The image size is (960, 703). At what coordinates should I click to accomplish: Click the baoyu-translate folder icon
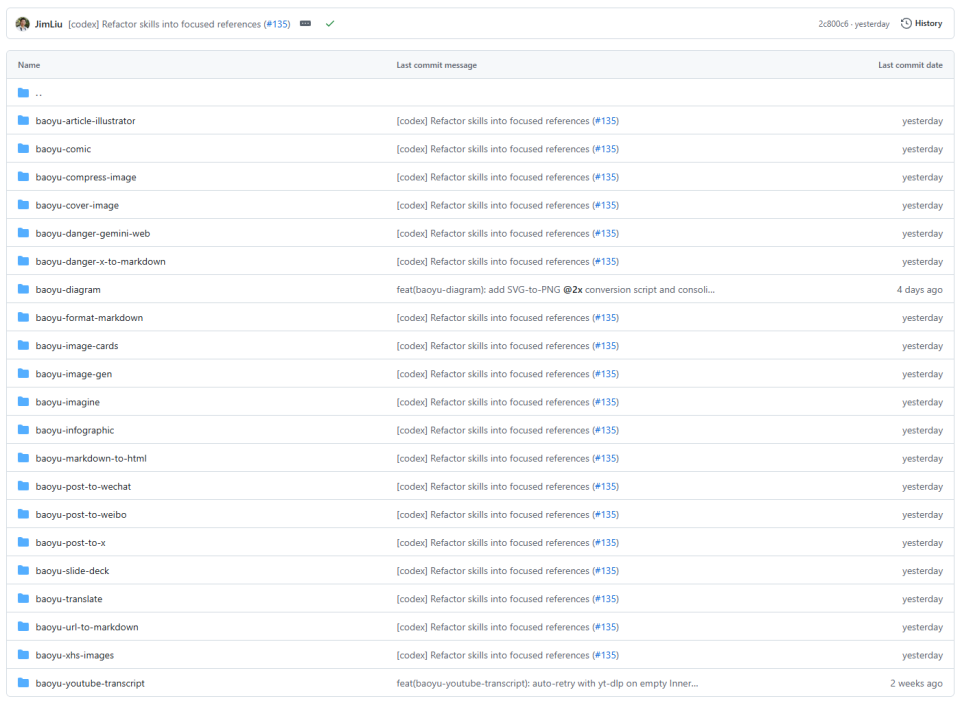[23, 598]
